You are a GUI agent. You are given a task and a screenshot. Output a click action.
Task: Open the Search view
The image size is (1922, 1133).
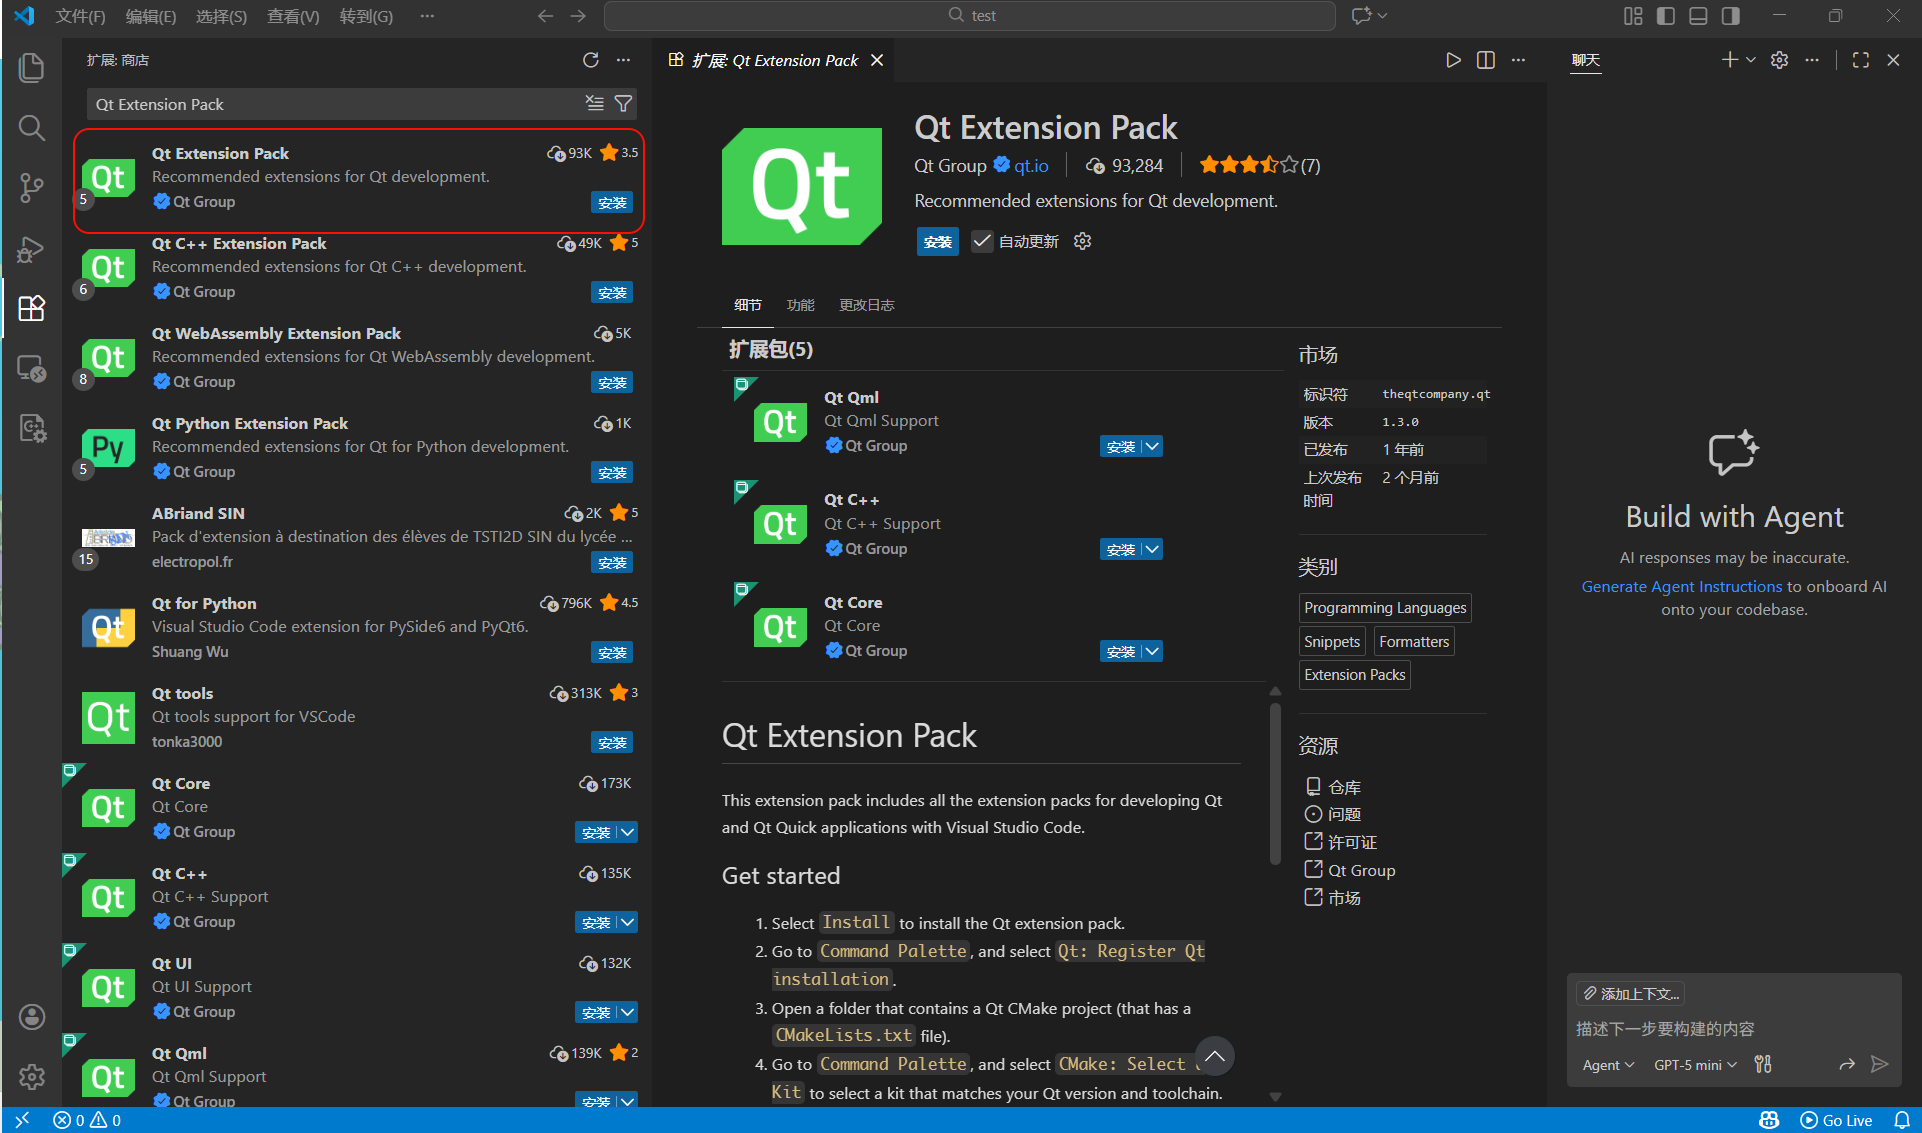[31, 128]
